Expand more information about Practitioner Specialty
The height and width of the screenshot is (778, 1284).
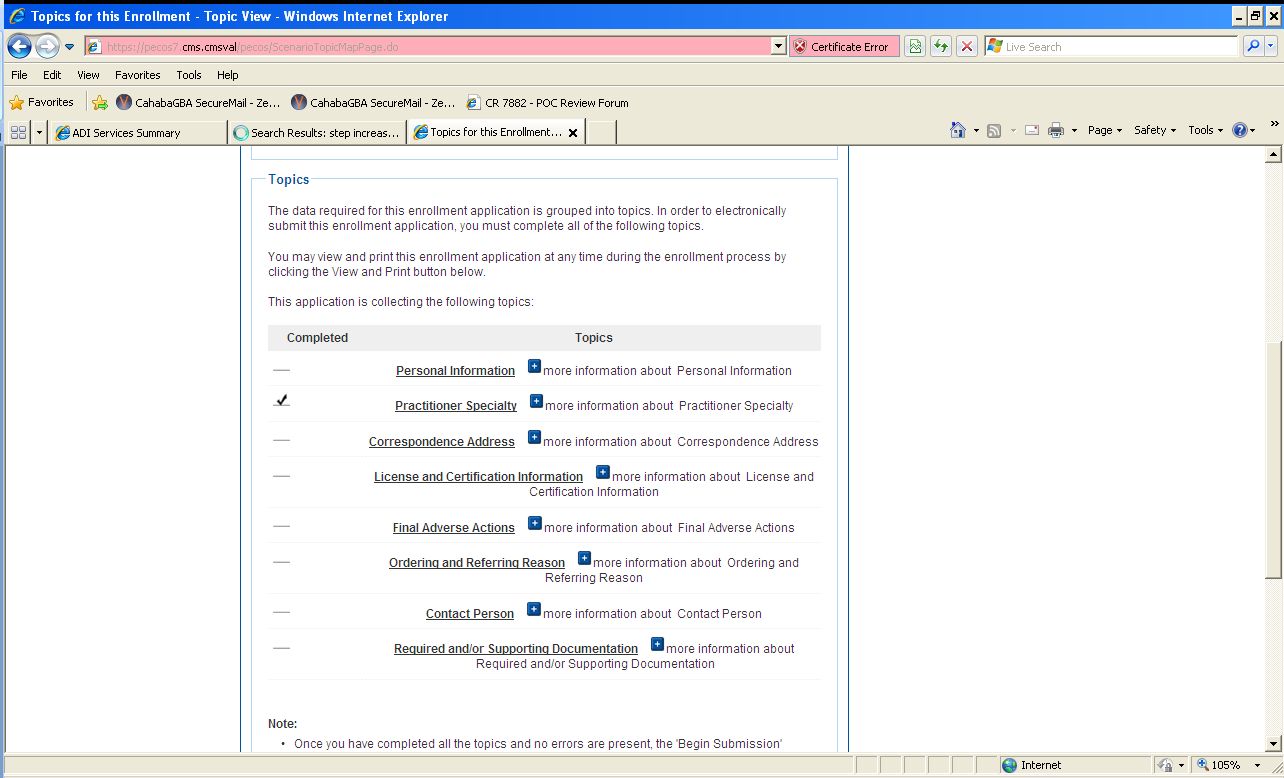pyautogui.click(x=536, y=402)
